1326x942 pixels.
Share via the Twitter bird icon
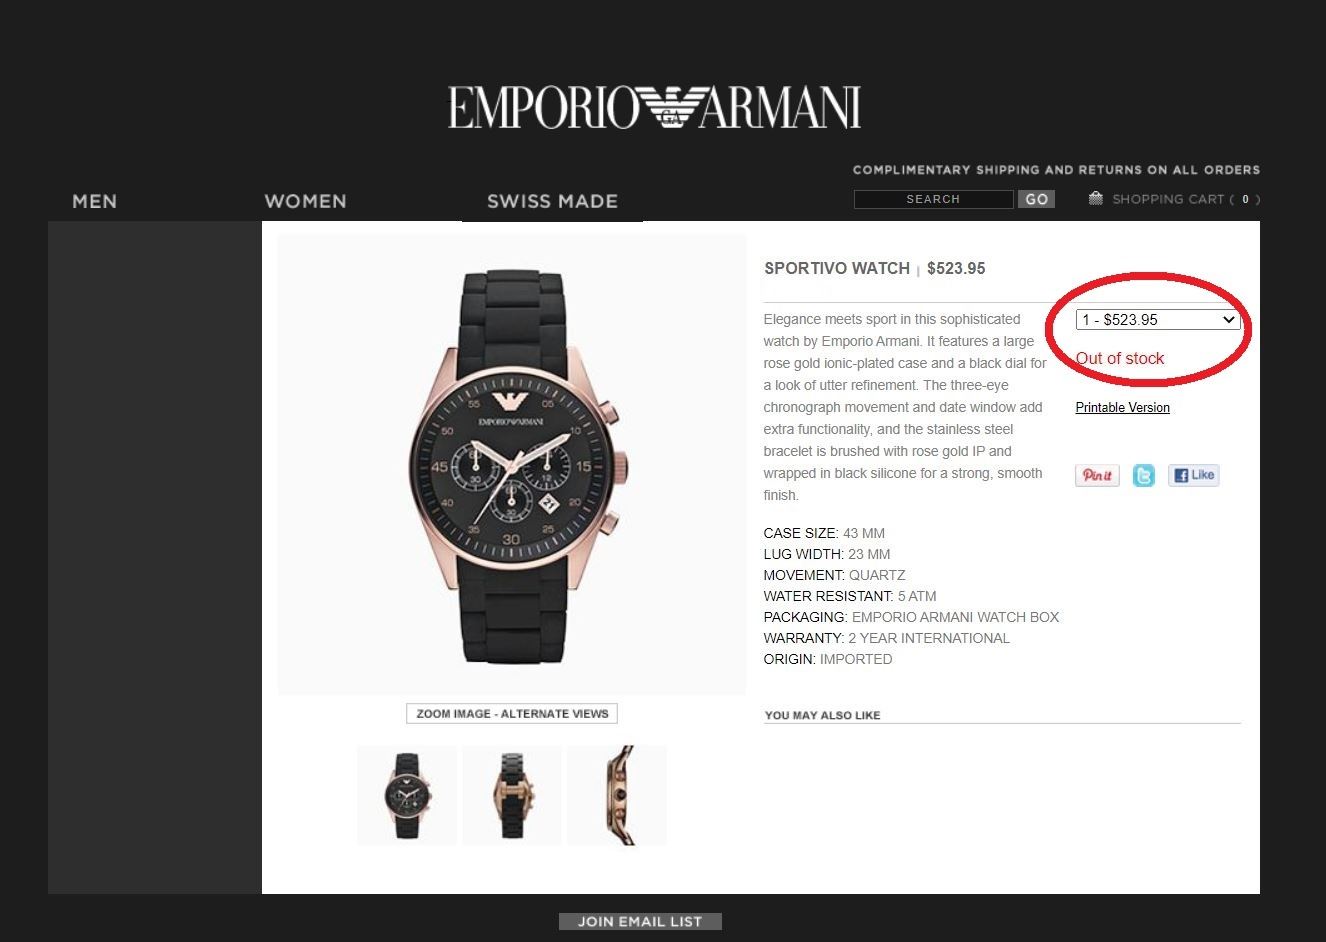[1143, 475]
